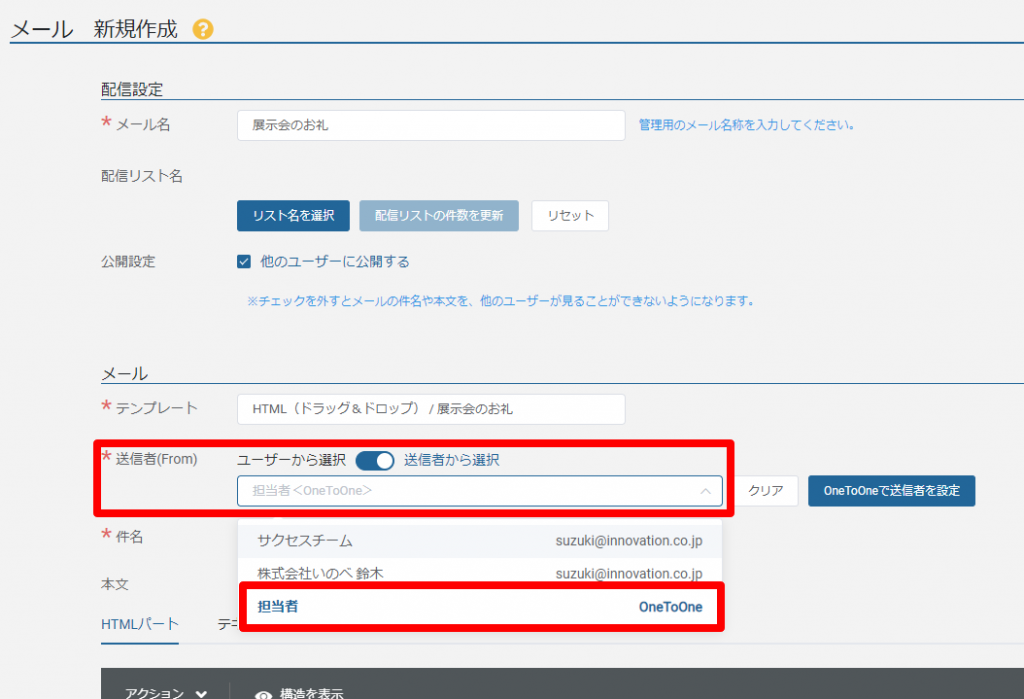This screenshot has height=699, width=1024.
Task: Uncheck 他のユーザーに公開する
Action: tap(243, 262)
